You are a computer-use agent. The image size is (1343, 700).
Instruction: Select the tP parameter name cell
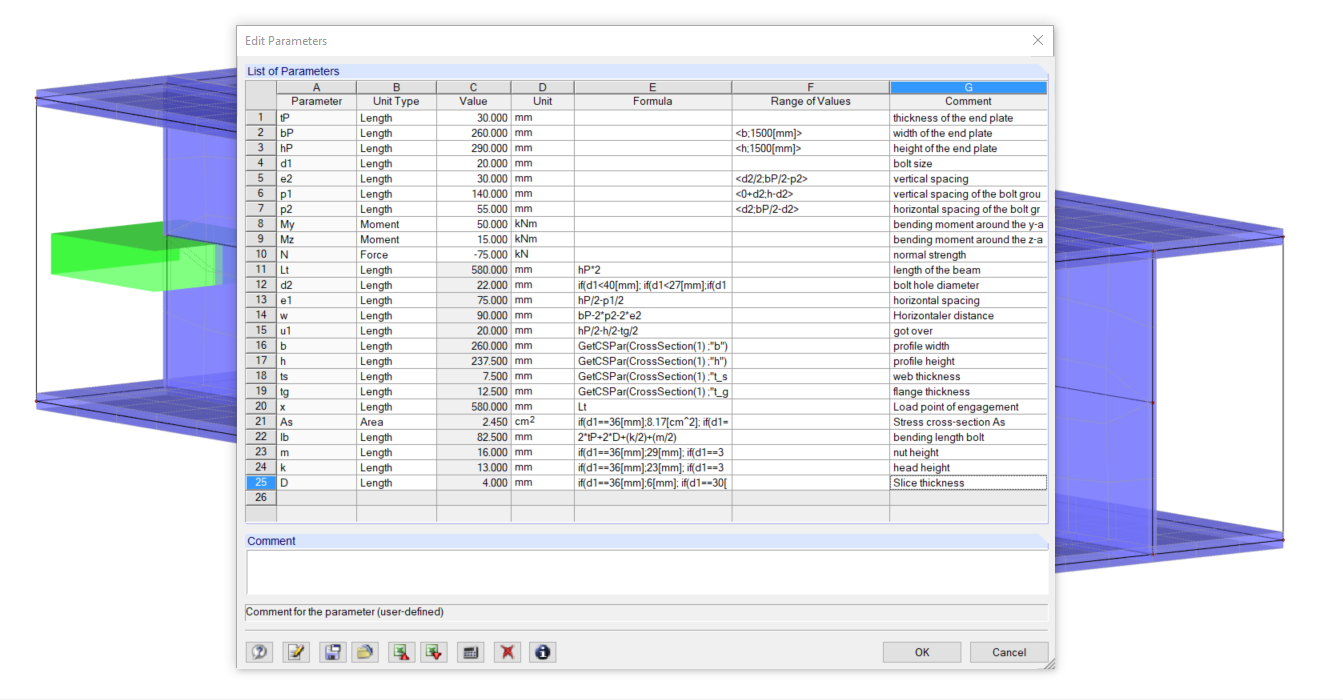[316, 117]
